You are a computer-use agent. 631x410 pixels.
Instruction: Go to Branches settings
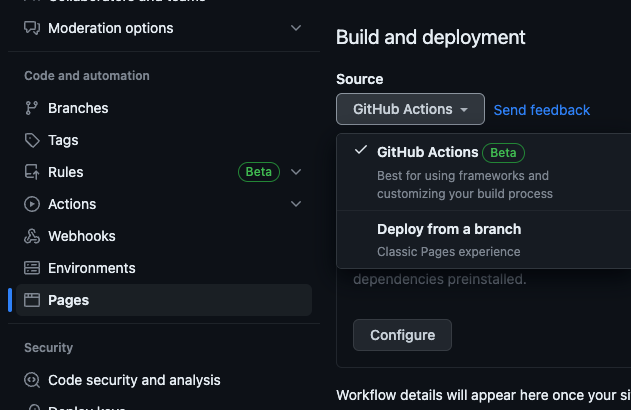(164, 108)
